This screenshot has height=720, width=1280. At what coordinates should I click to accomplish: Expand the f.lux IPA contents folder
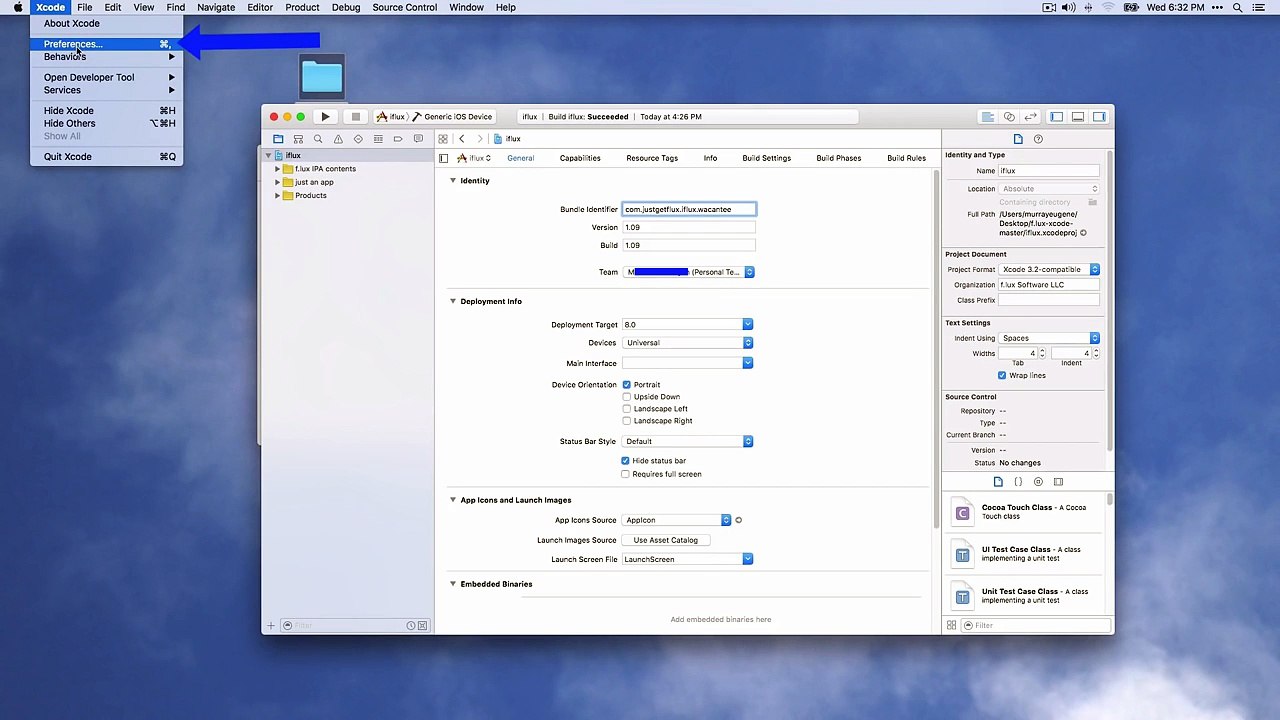click(277, 169)
